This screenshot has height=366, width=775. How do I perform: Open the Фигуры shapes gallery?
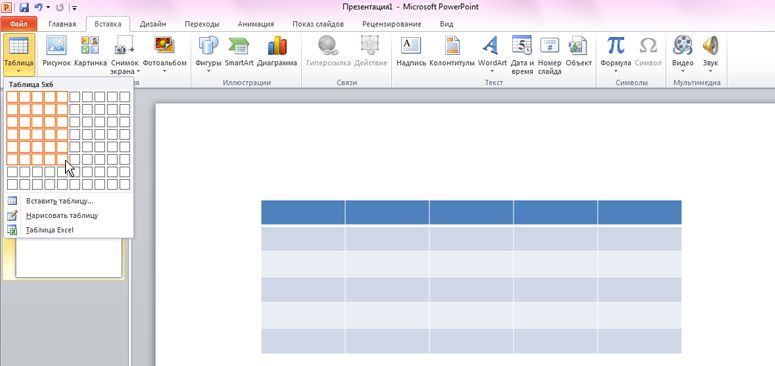pos(208,54)
